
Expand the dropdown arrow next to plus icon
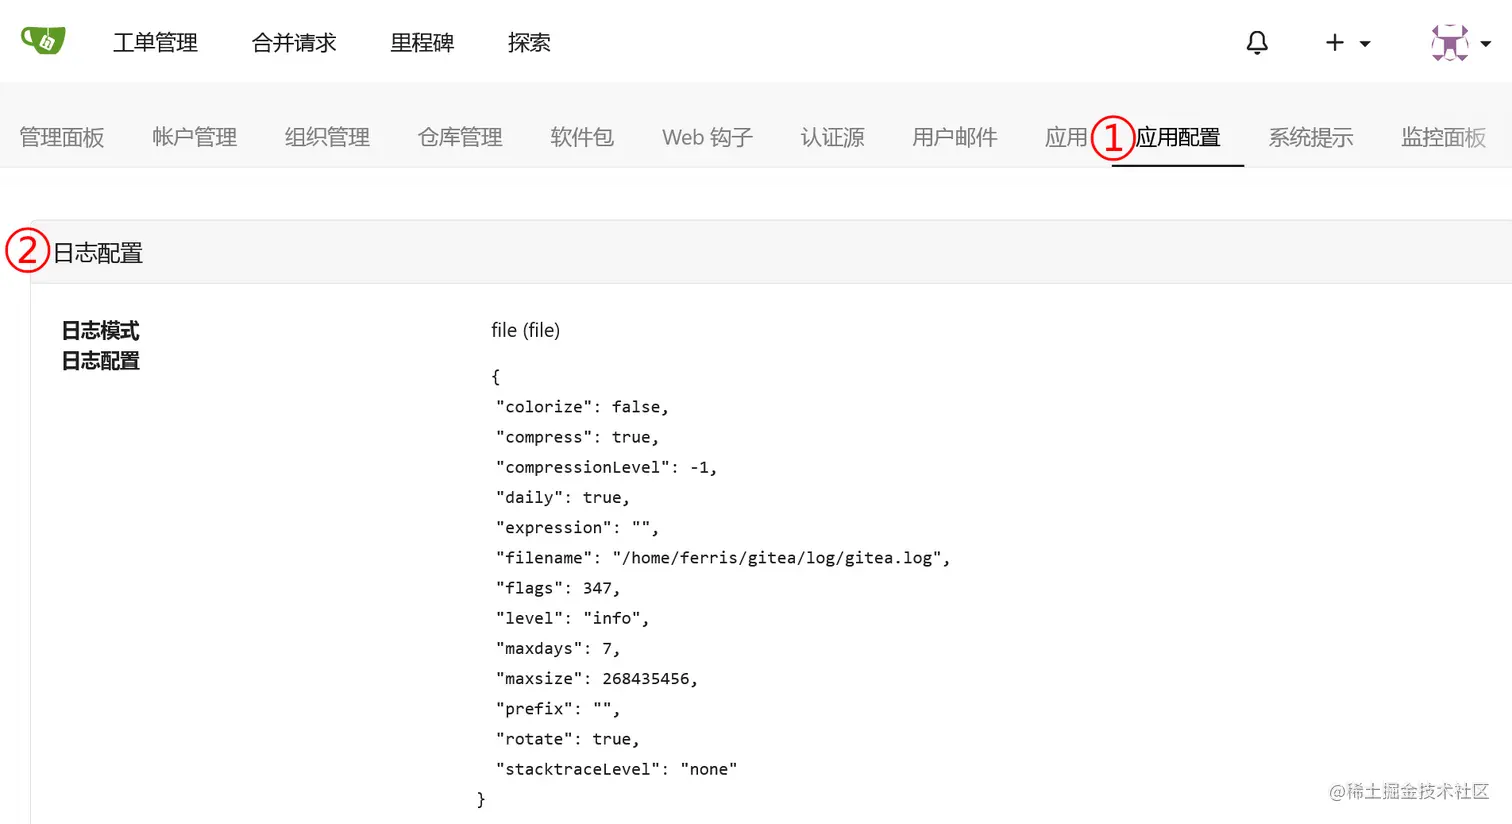click(1364, 44)
